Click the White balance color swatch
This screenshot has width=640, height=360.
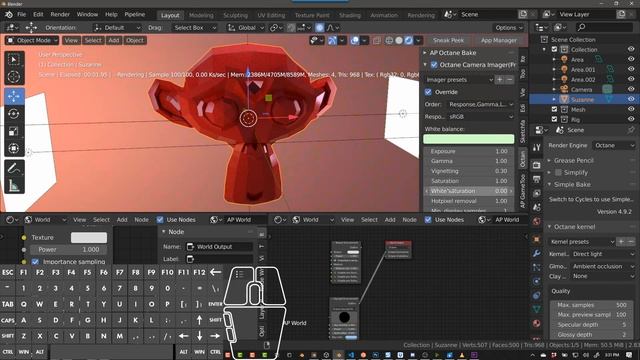469,139
